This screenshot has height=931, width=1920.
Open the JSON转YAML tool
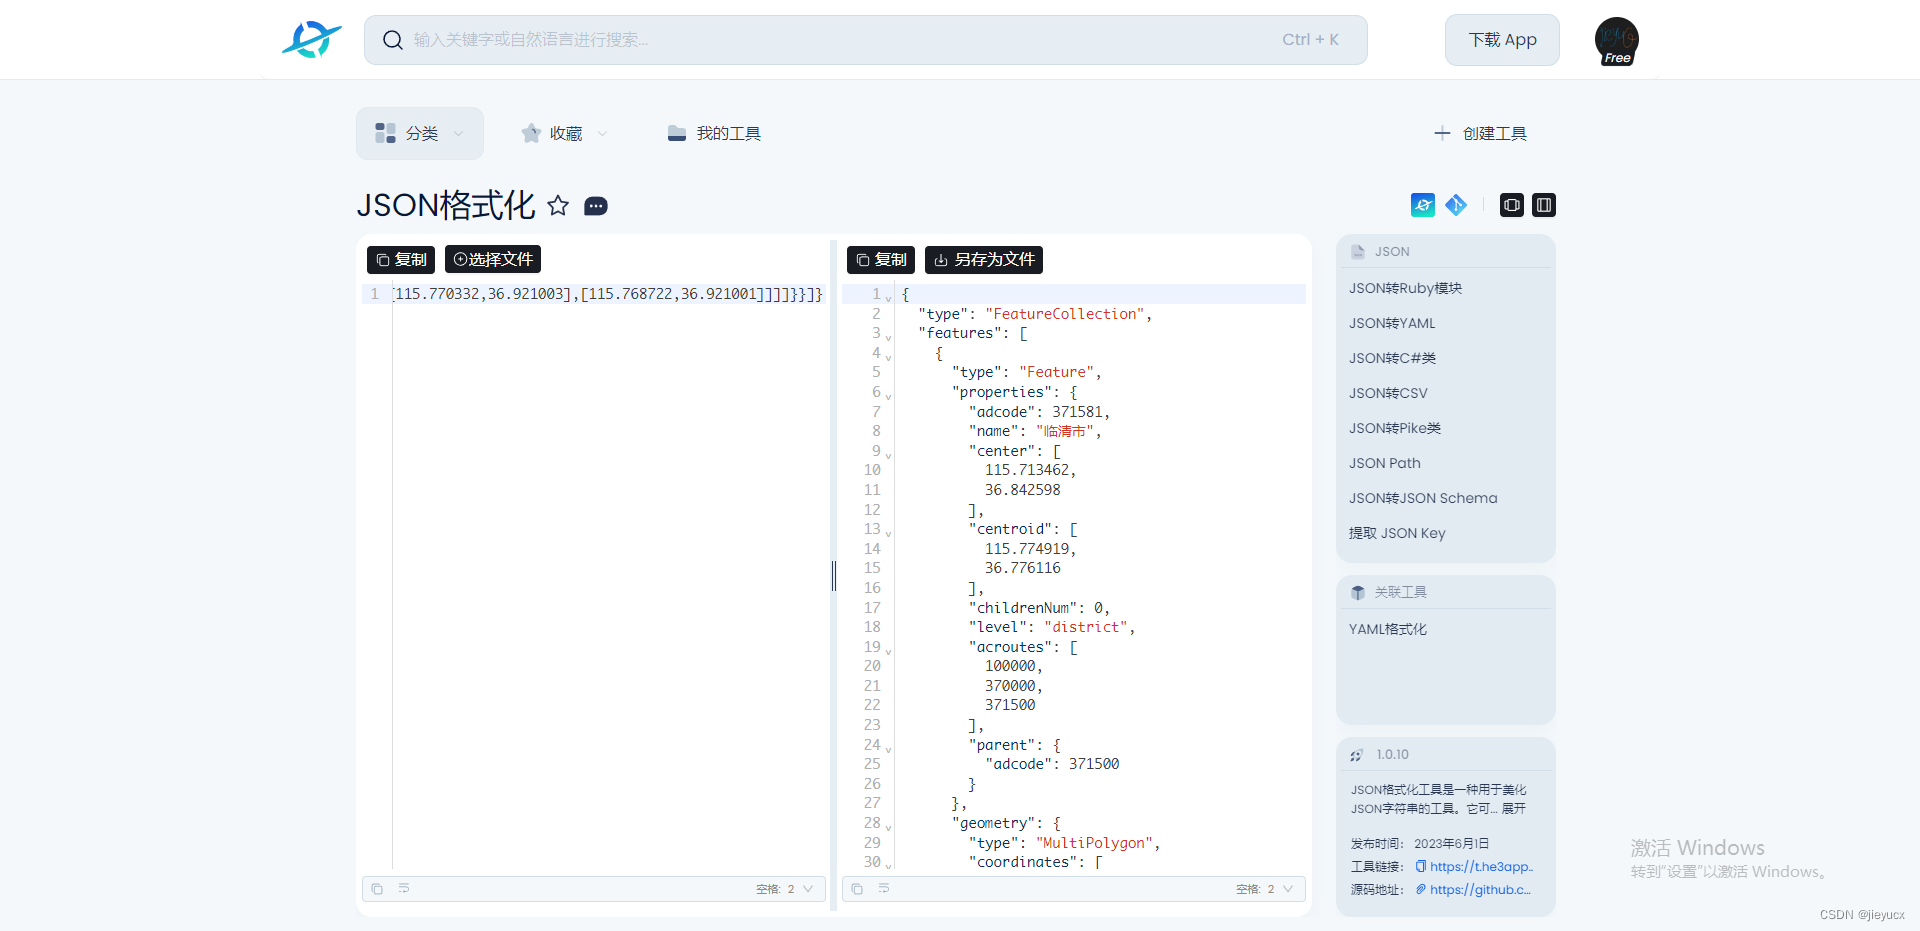click(1392, 323)
